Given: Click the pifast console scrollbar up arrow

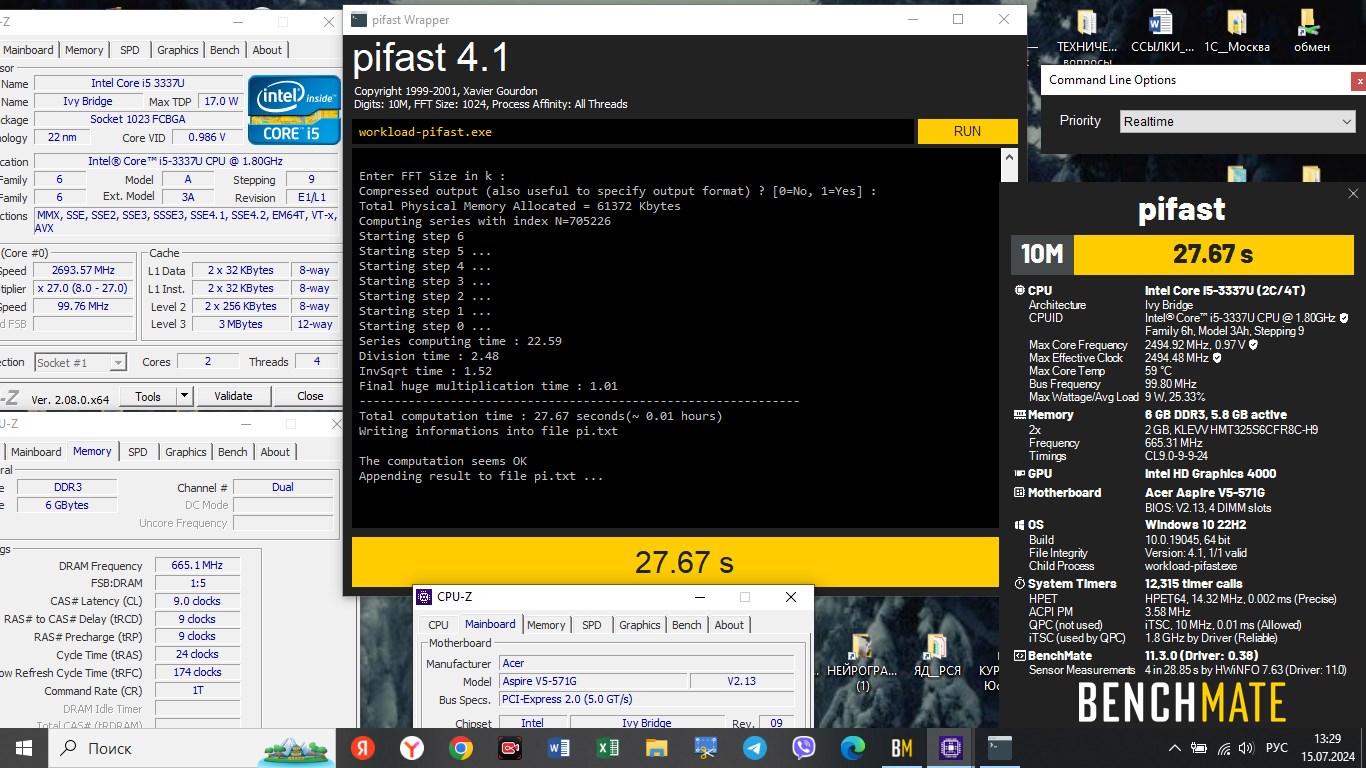Looking at the screenshot, I should pyautogui.click(x=1009, y=157).
